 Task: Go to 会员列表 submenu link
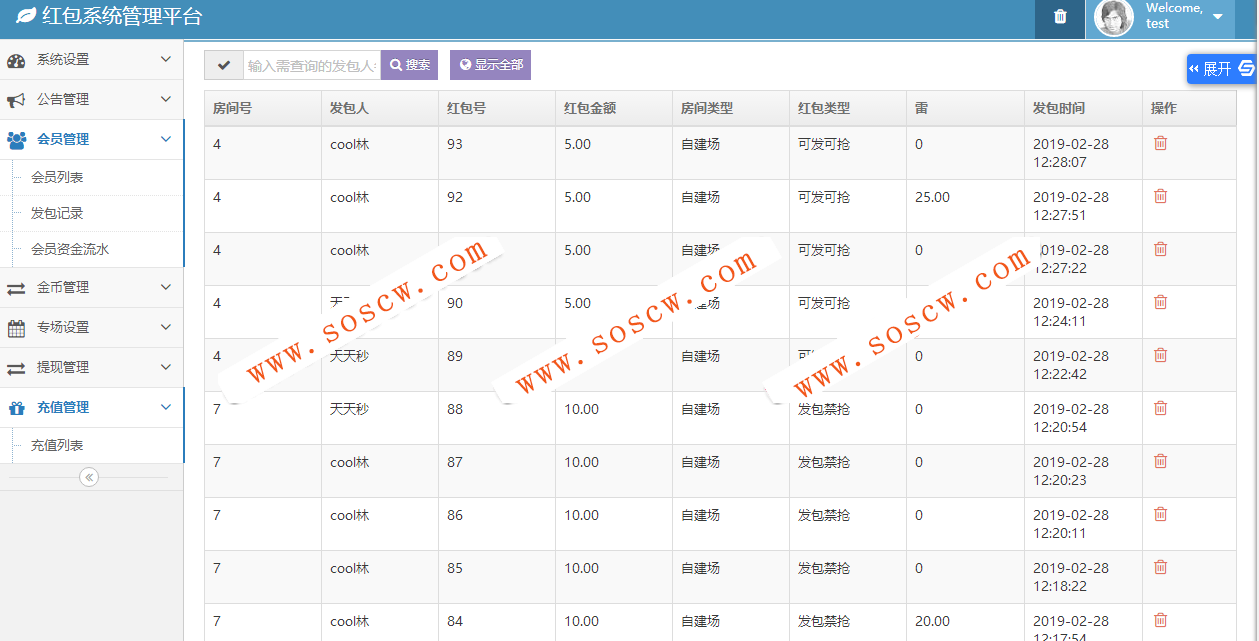click(57, 178)
